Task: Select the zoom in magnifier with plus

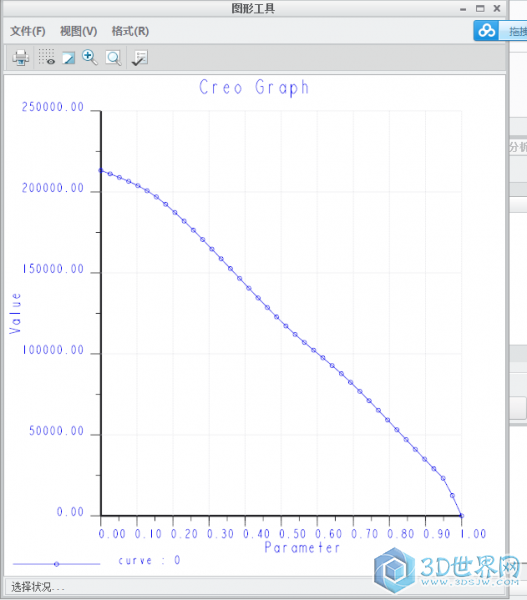Action: pos(90,57)
